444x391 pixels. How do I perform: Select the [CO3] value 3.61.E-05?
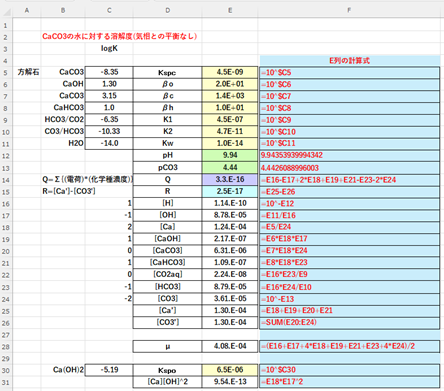click(x=230, y=299)
